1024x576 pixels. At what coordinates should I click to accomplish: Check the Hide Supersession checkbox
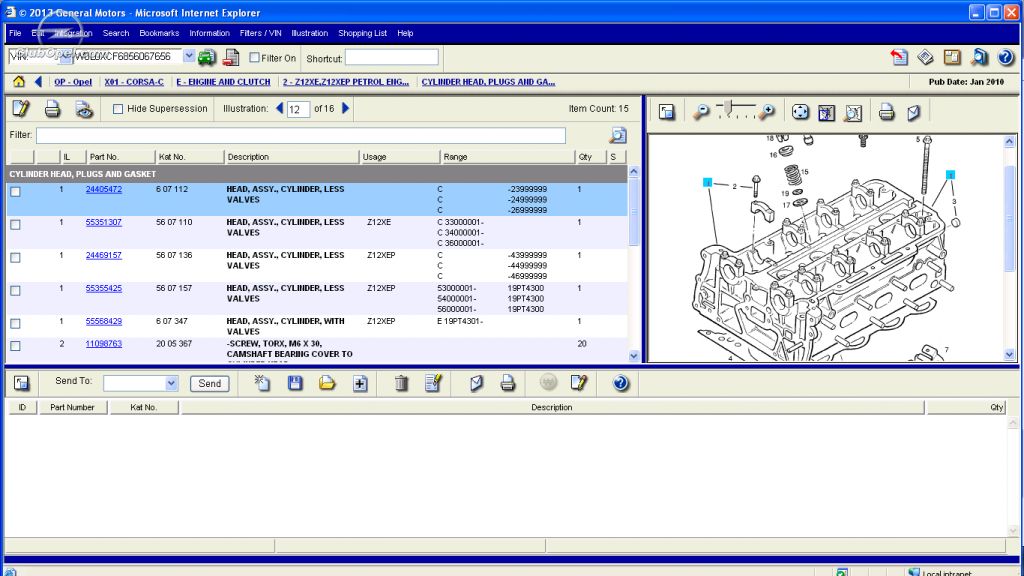[x=118, y=109]
